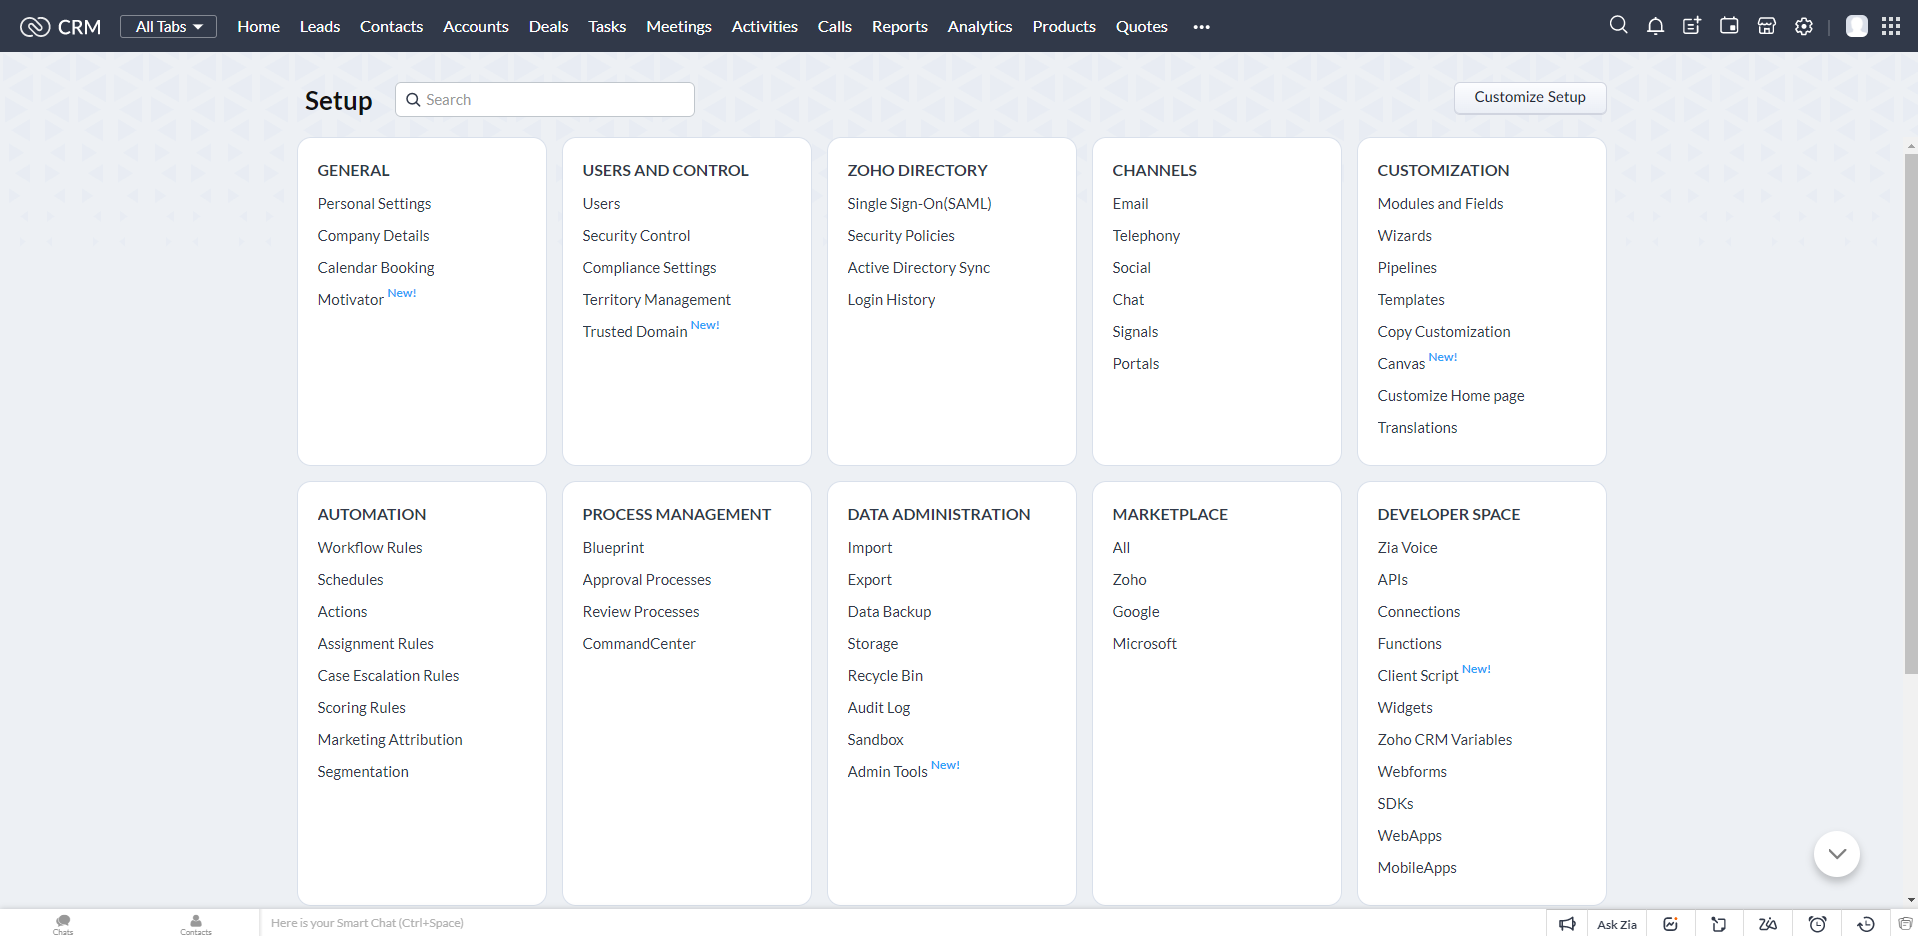Open the notifications bell
This screenshot has height=936, width=1918.
(x=1655, y=26)
